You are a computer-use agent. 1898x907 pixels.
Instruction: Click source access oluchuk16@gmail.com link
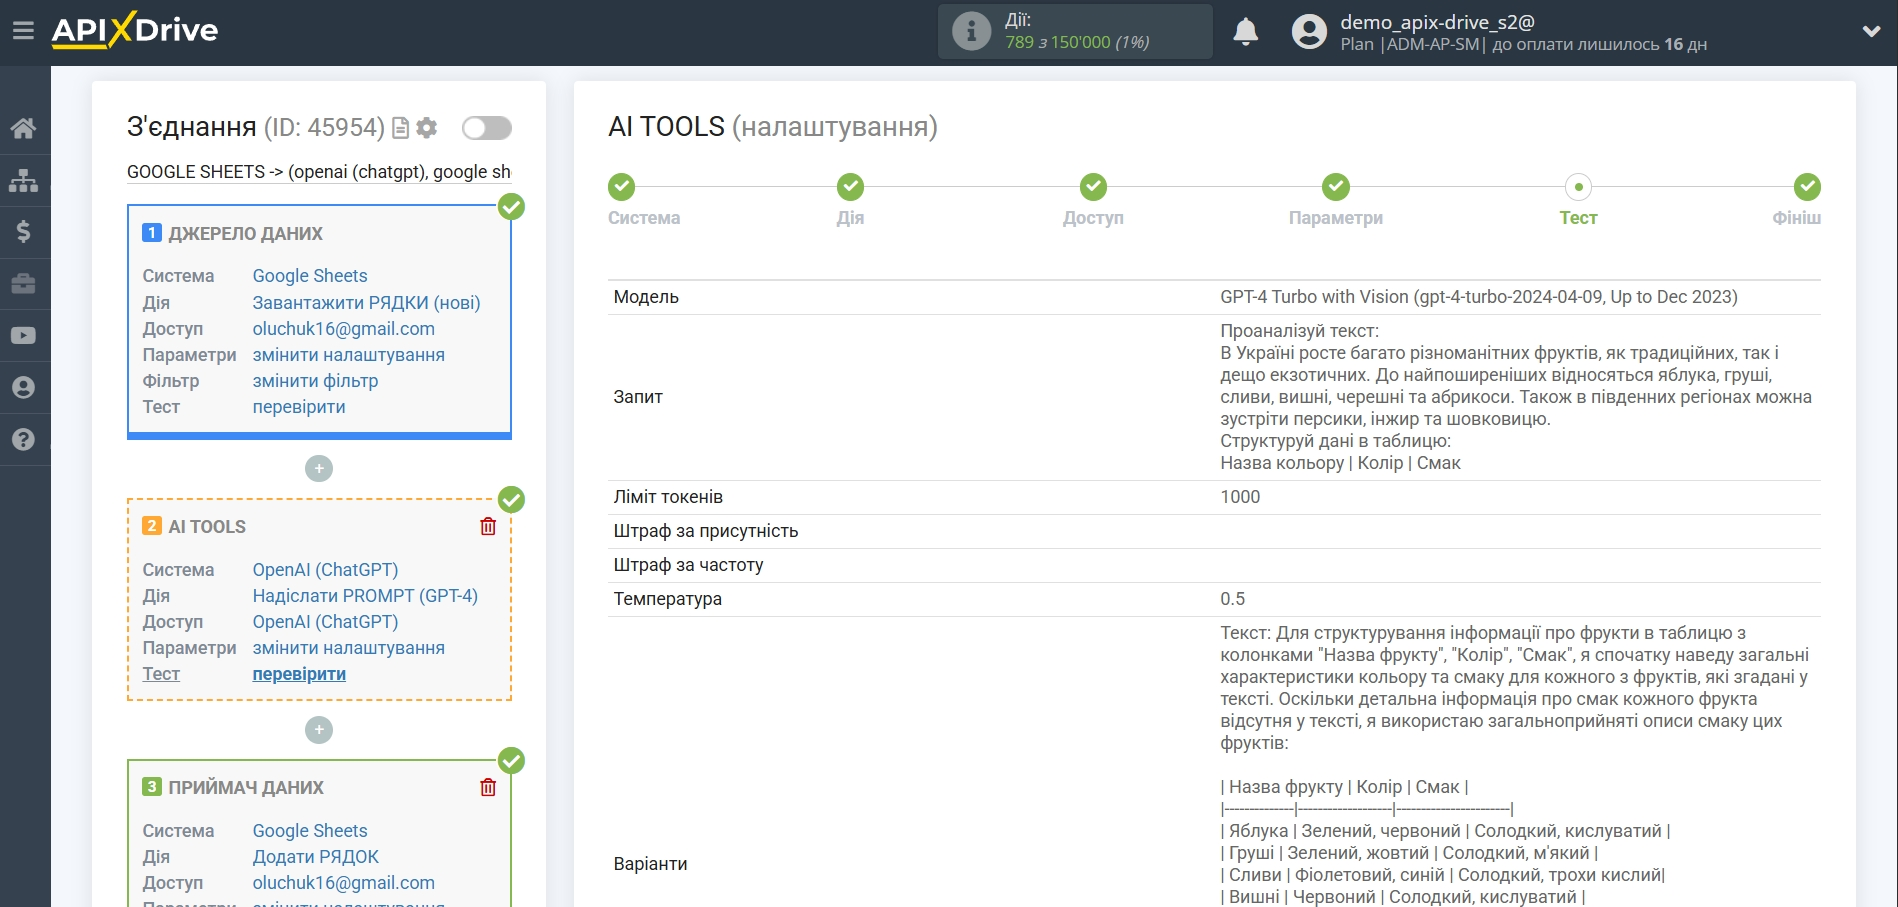tap(343, 329)
